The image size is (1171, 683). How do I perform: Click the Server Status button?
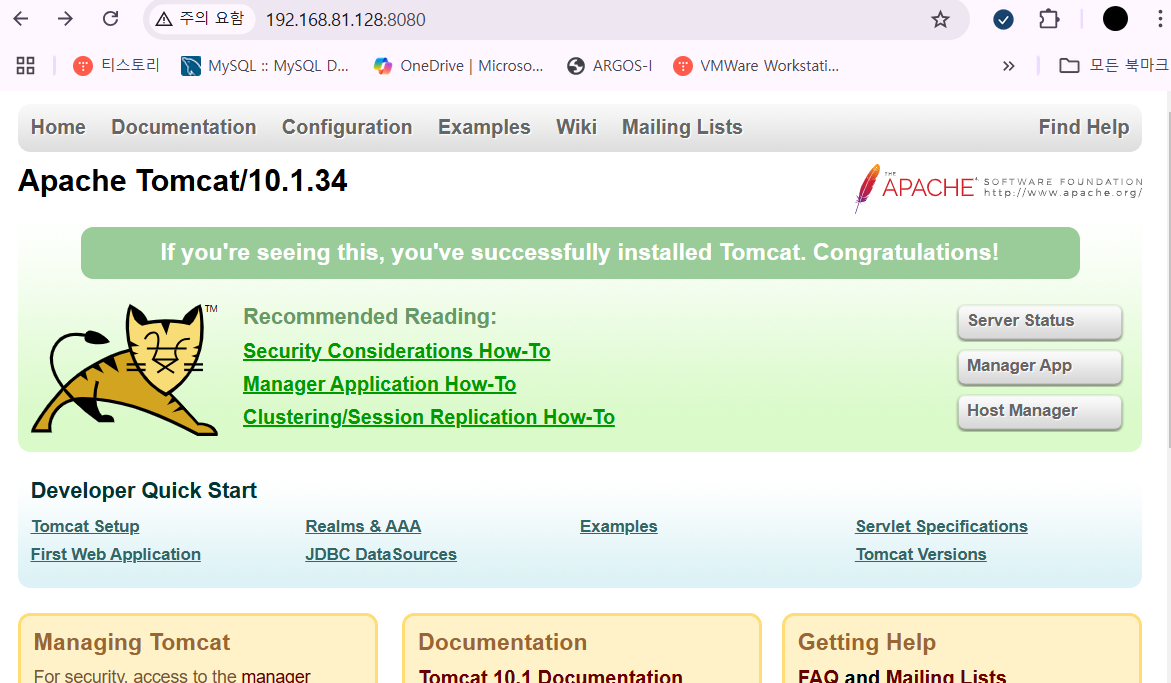[1040, 321]
